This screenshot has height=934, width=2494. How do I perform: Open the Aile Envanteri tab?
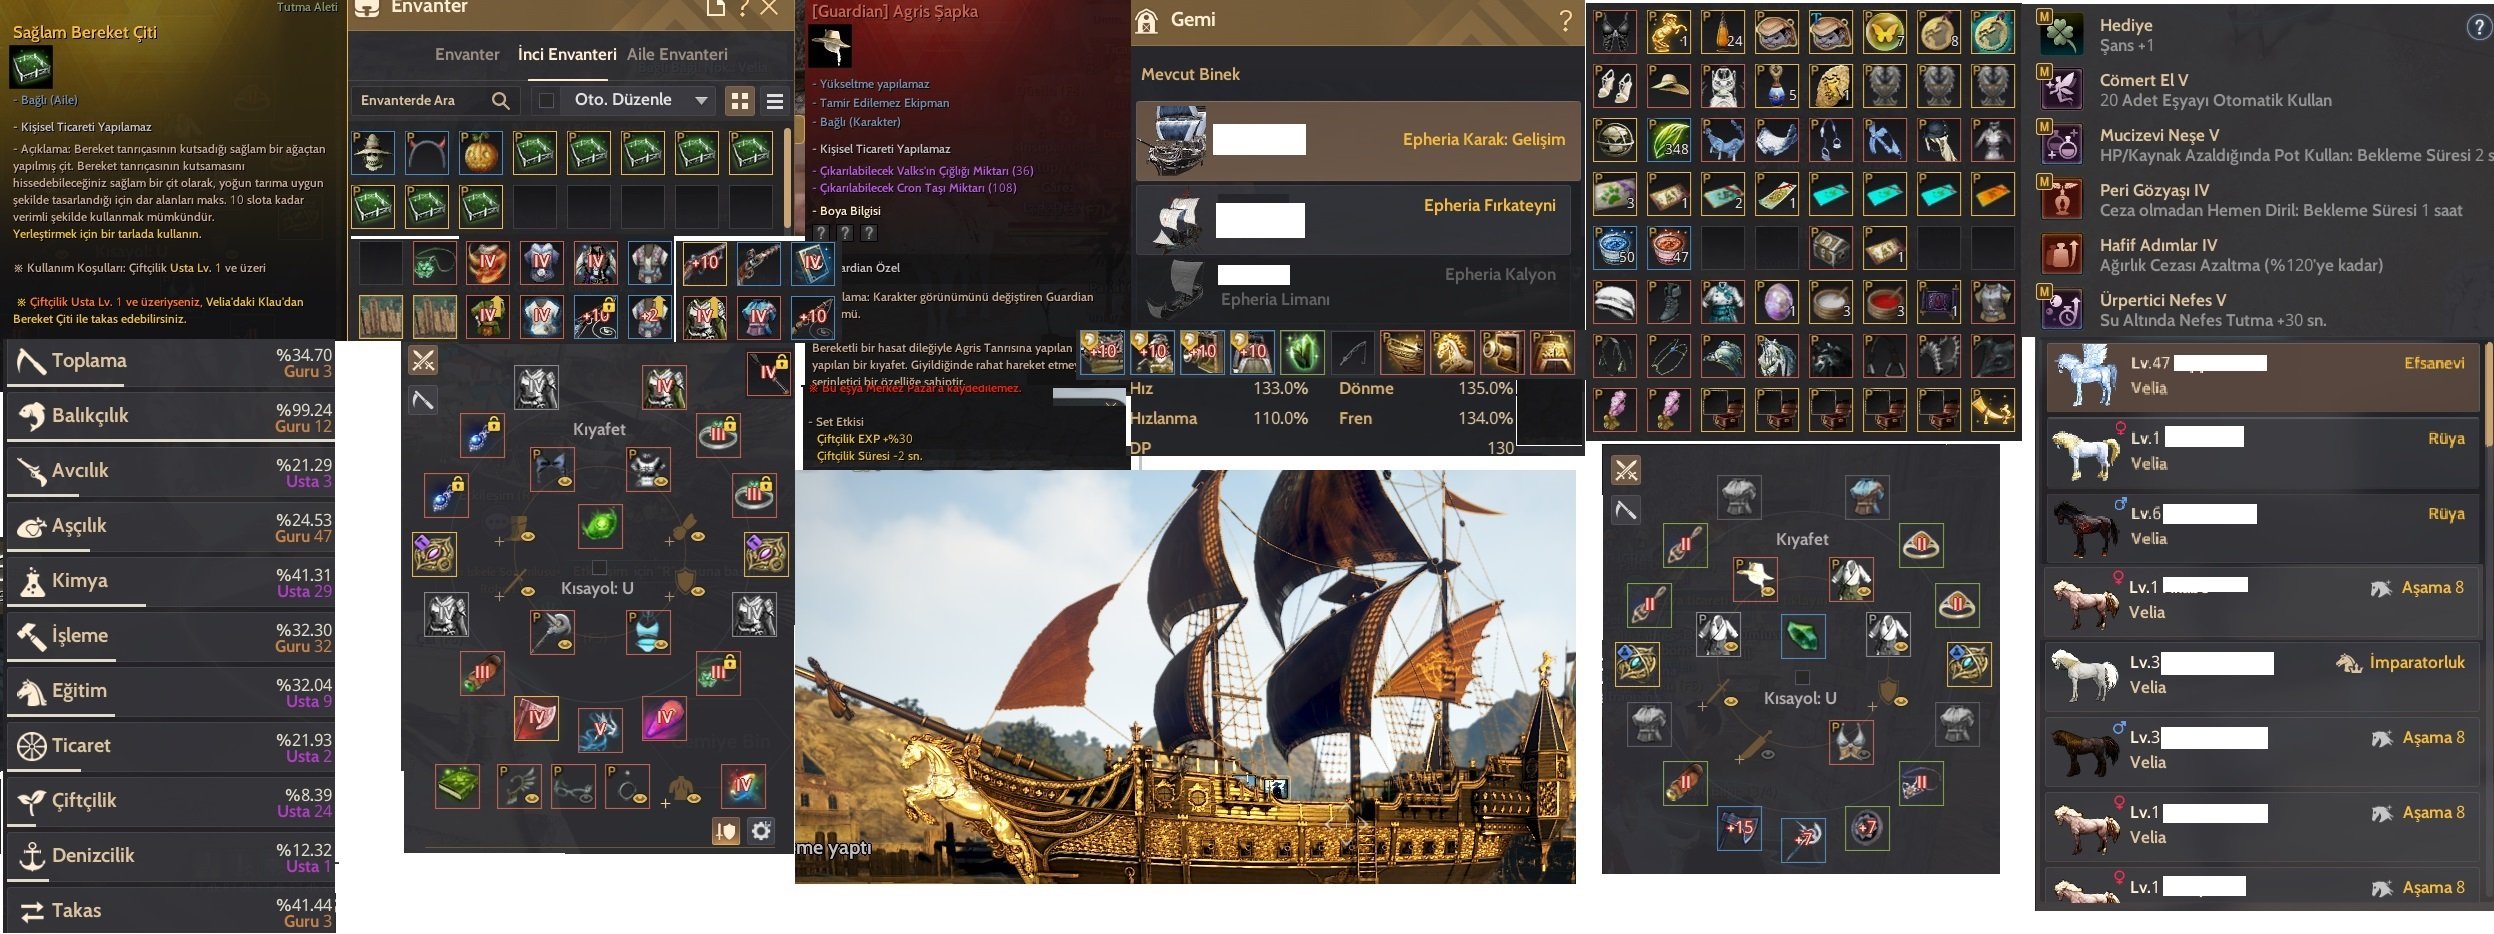click(677, 54)
